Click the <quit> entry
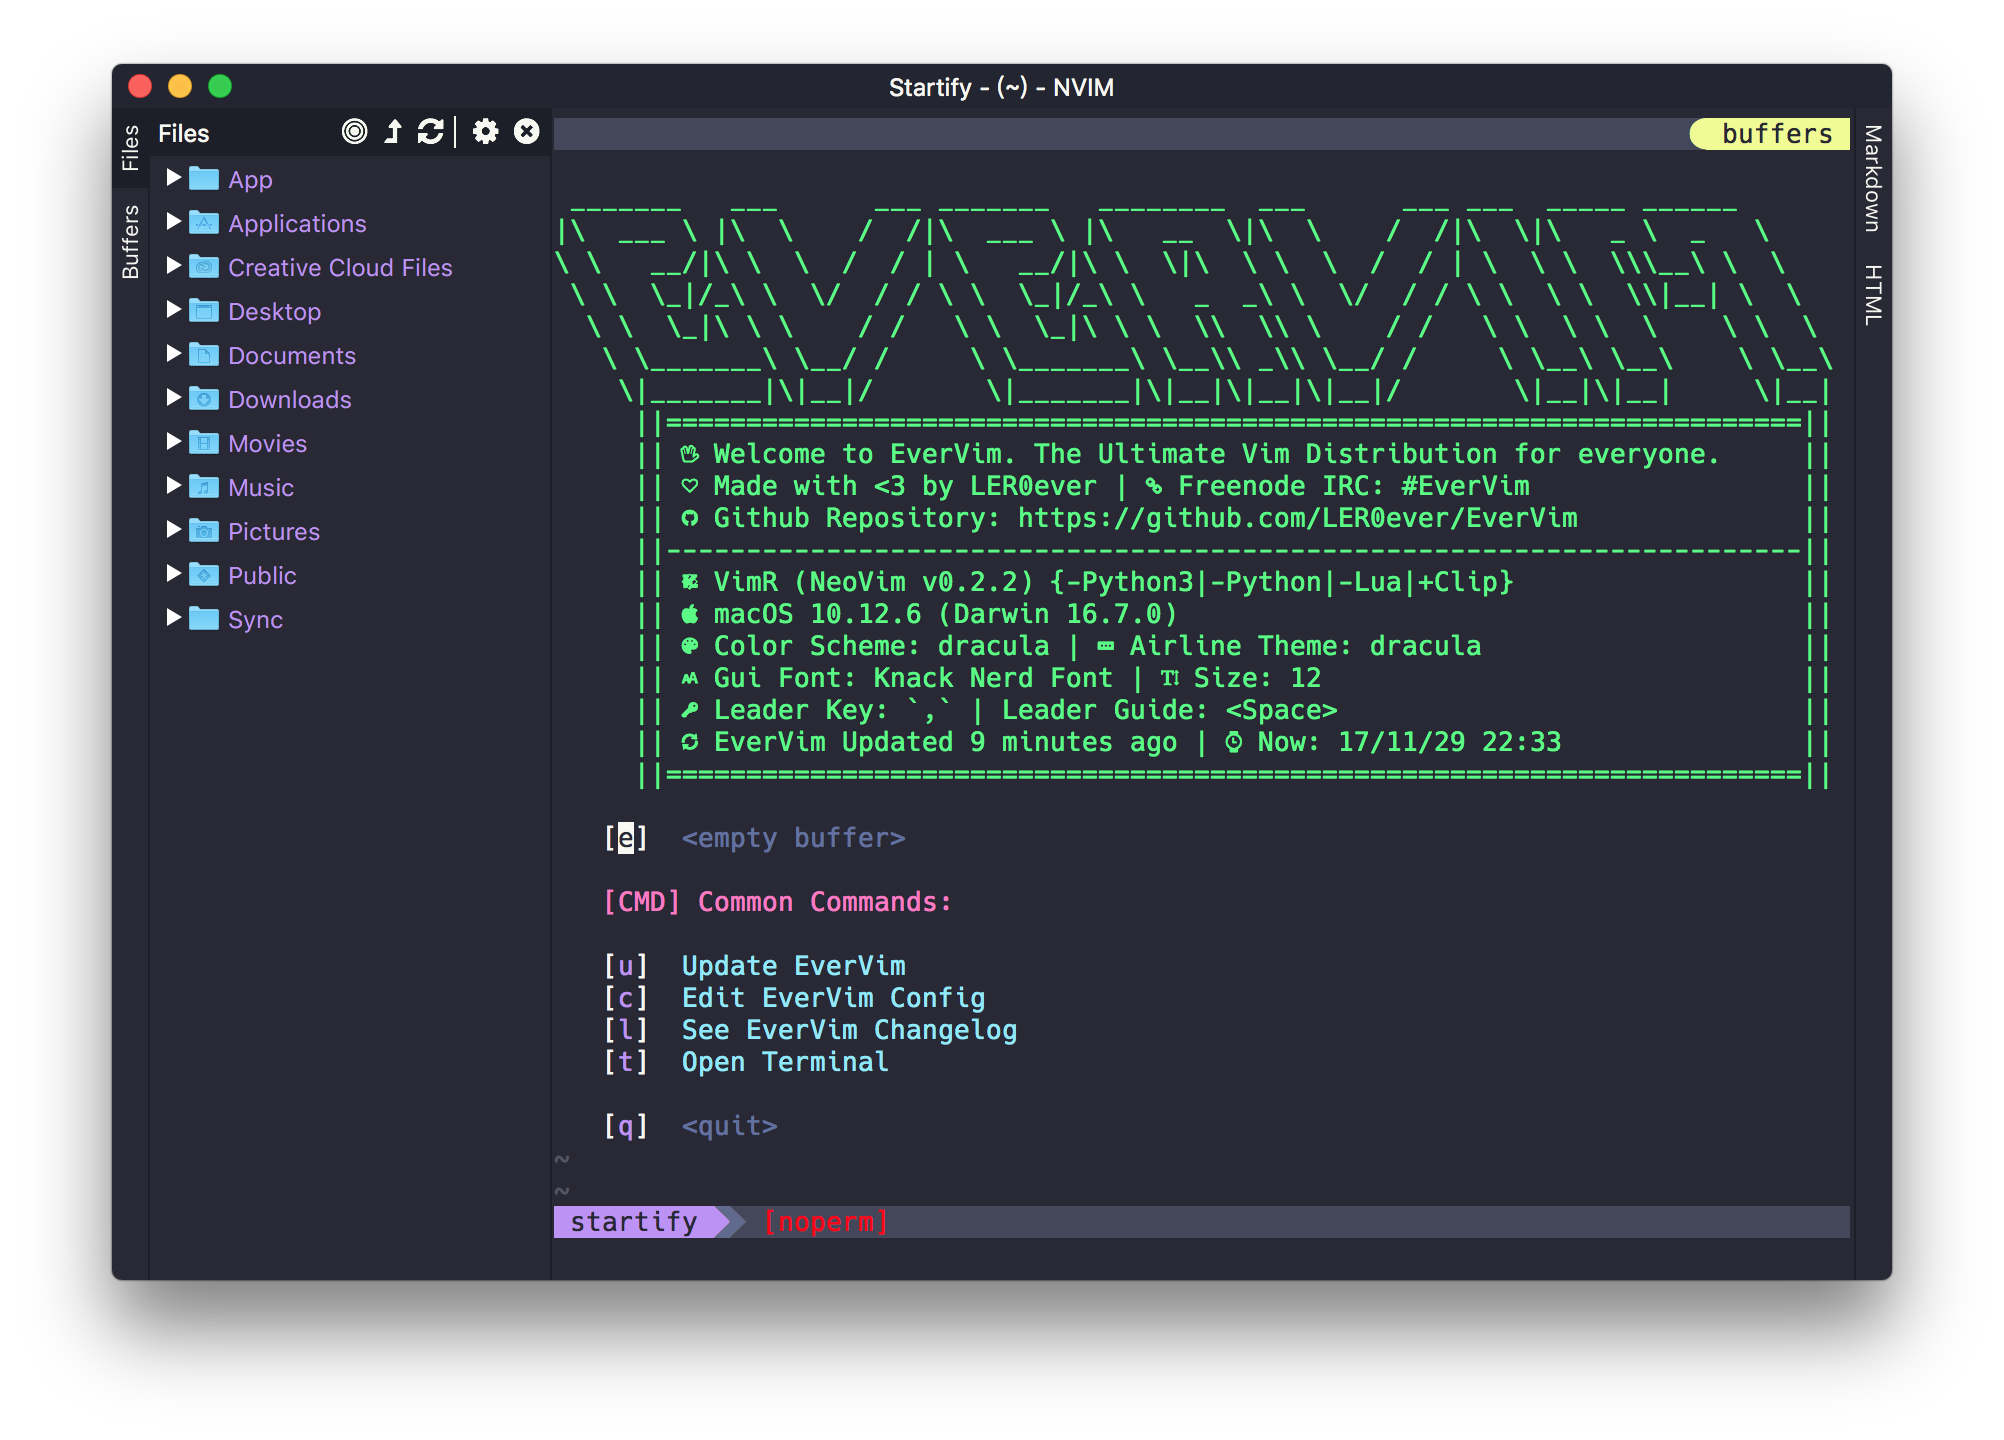The image size is (2004, 1440). click(x=729, y=1126)
